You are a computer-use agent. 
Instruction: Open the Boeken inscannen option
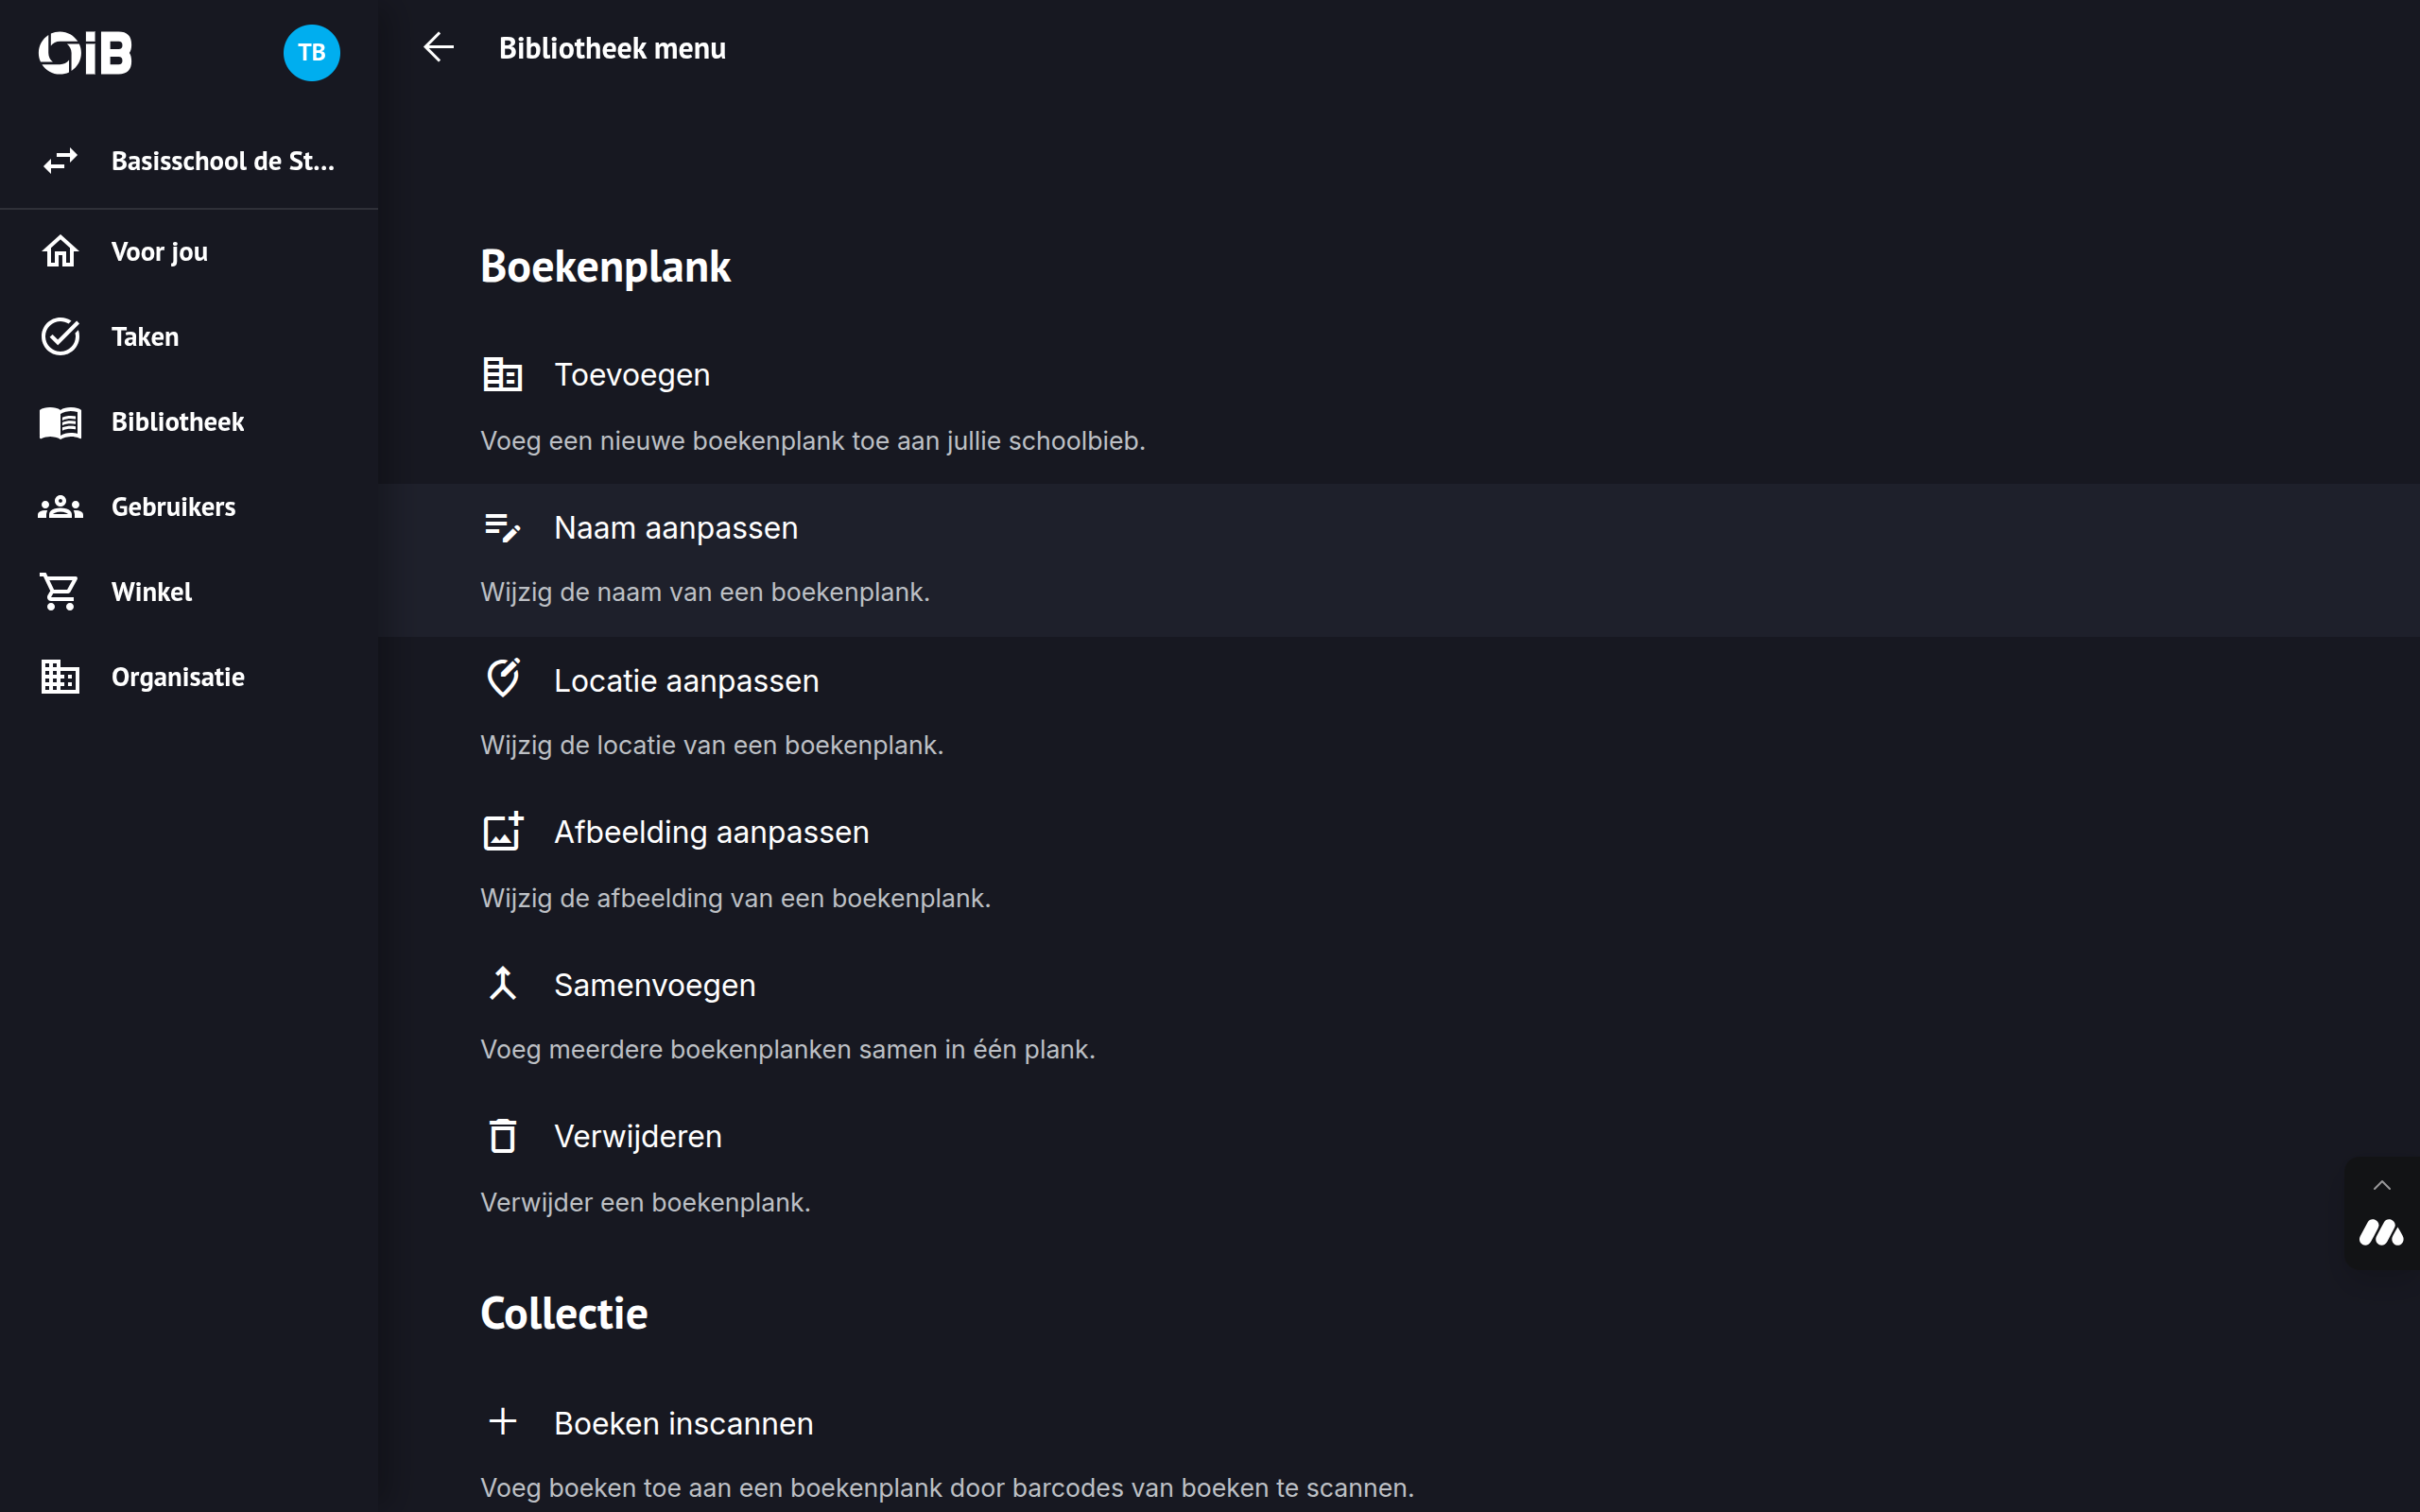click(683, 1423)
